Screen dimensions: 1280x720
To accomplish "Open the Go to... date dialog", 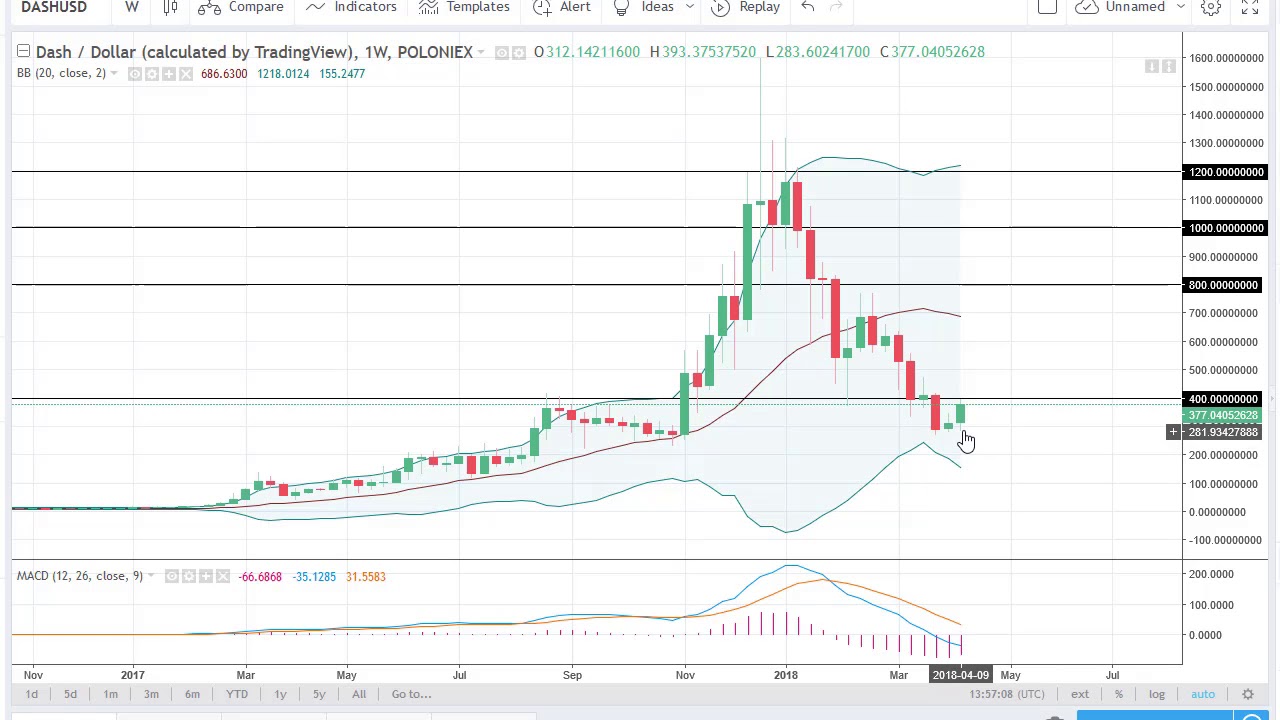I will point(411,694).
